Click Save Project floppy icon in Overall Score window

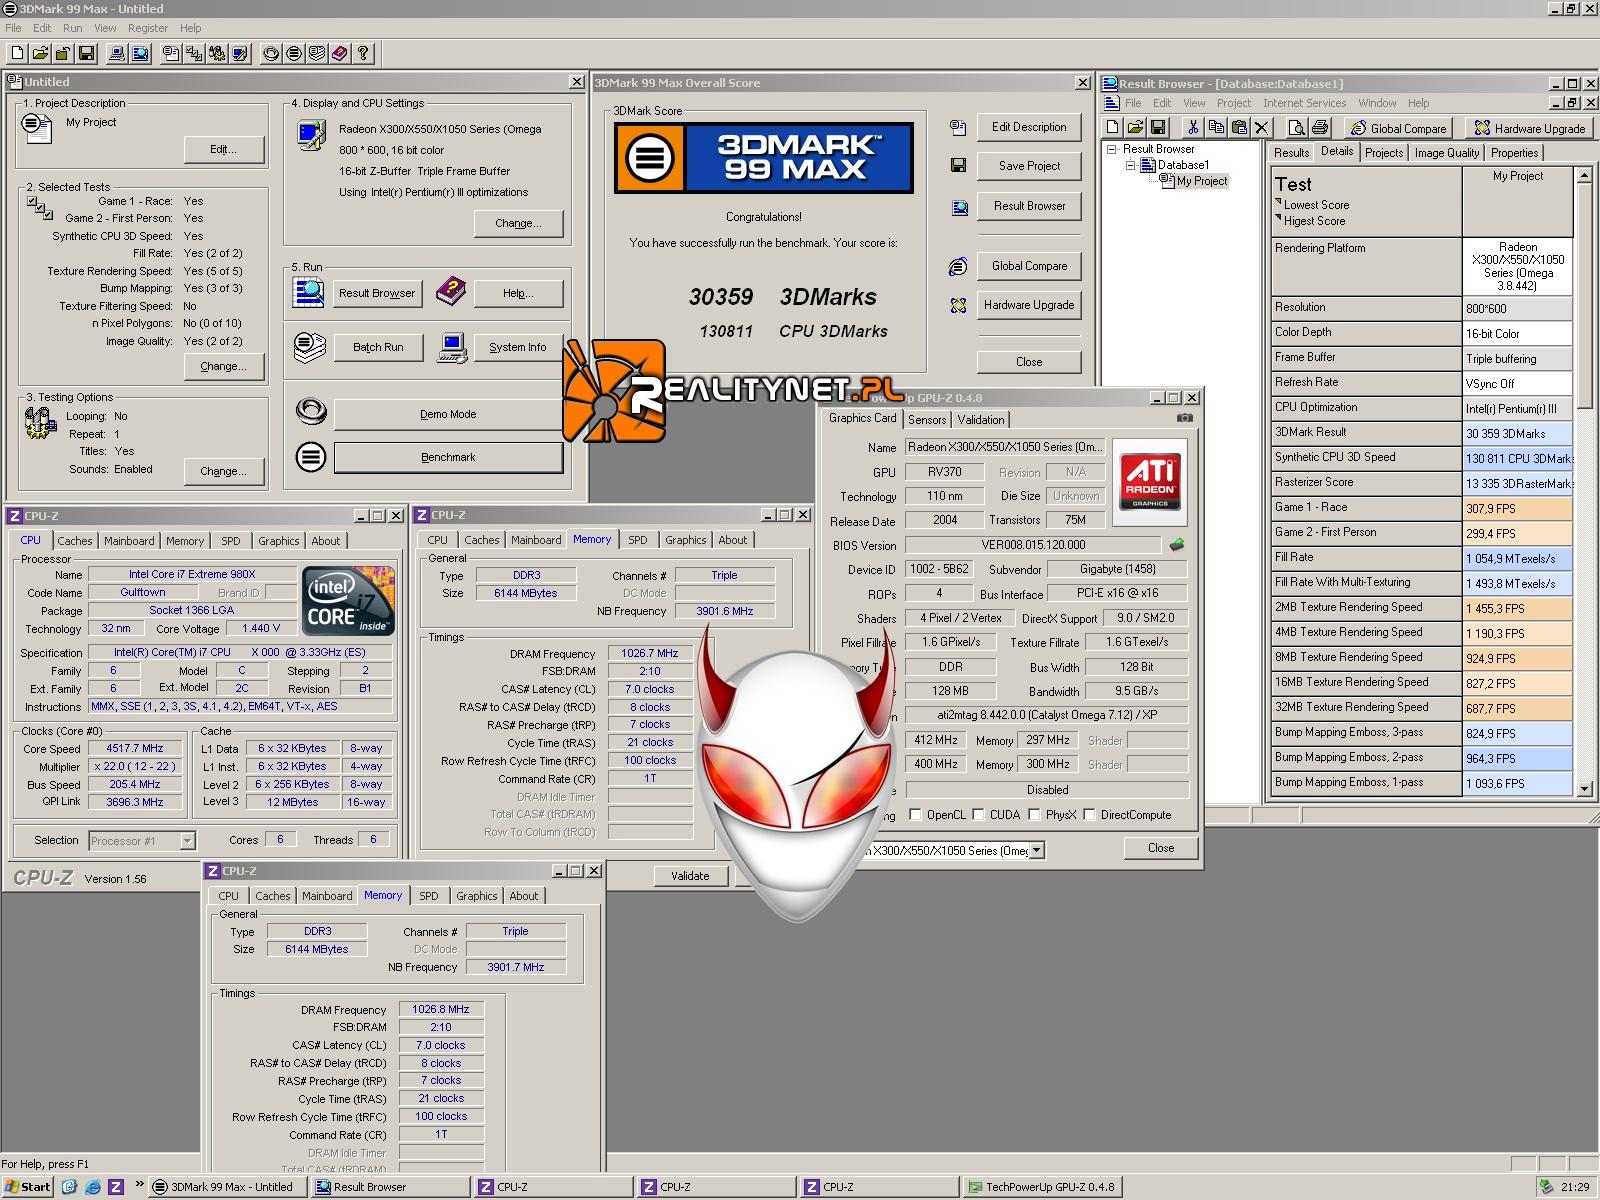tap(958, 166)
